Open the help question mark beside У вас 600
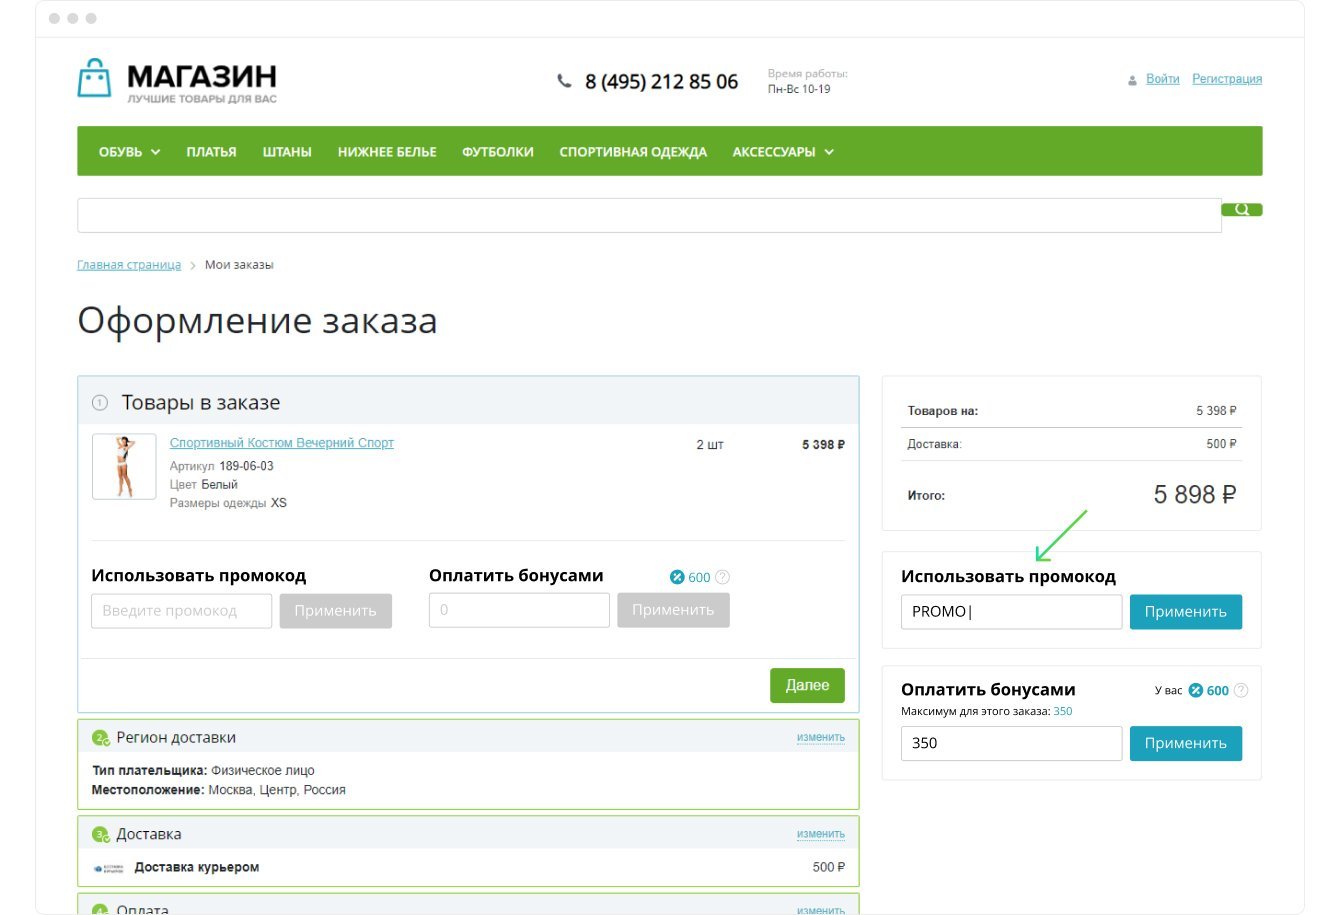This screenshot has height=915, width=1340. click(x=1241, y=690)
